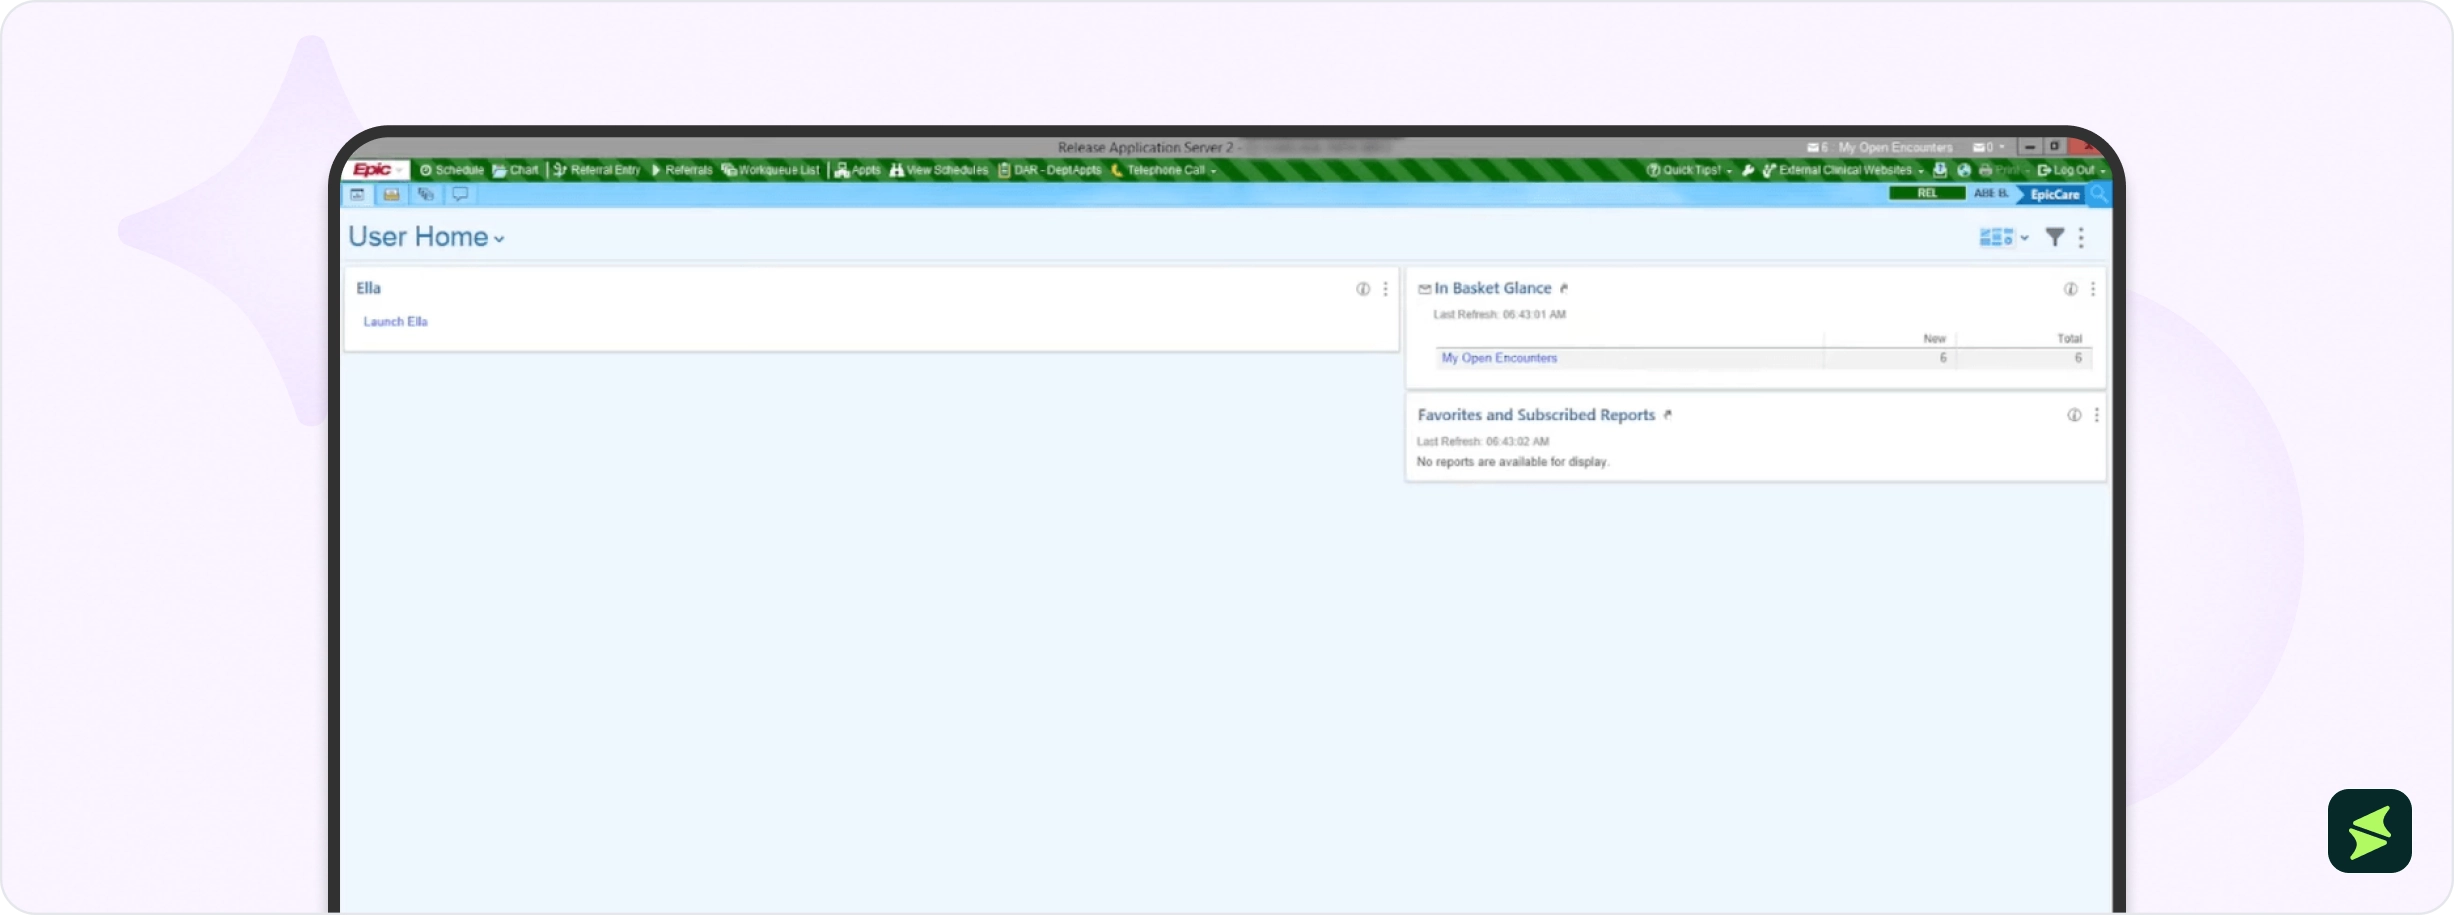This screenshot has height=915, width=2454.
Task: Click the globe web icon
Action: click(1964, 170)
